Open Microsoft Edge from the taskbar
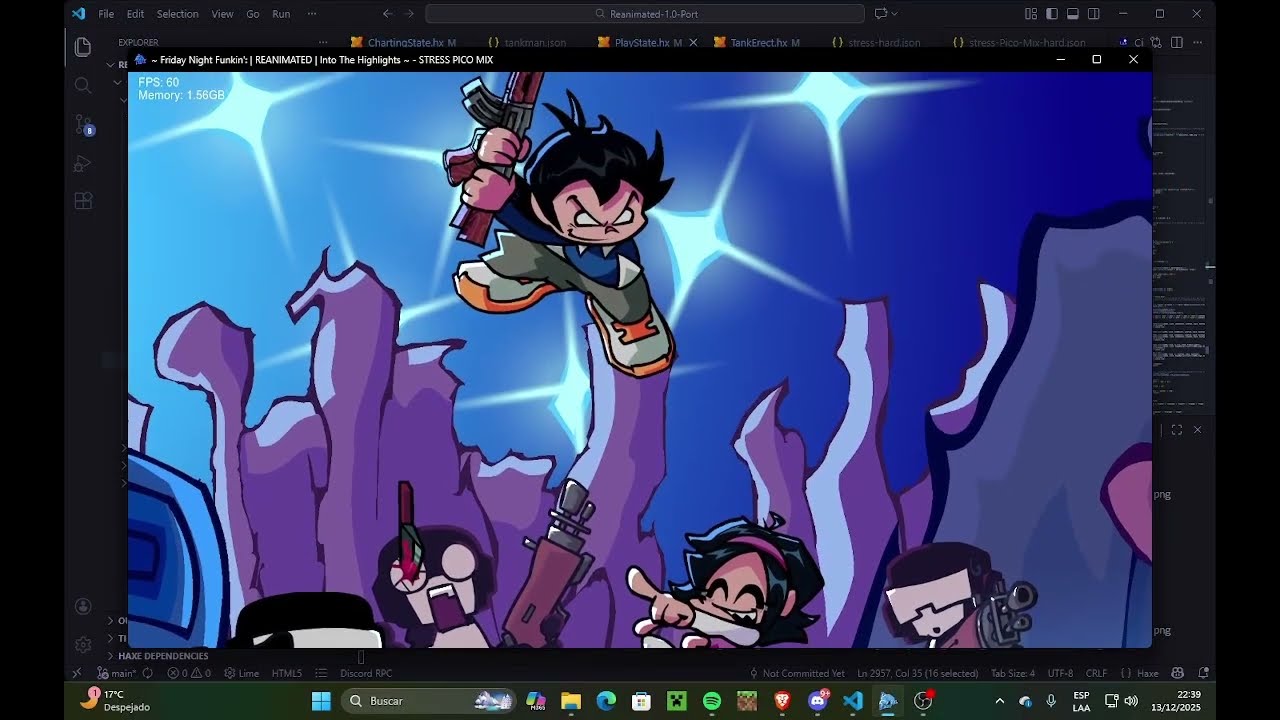 click(x=606, y=701)
